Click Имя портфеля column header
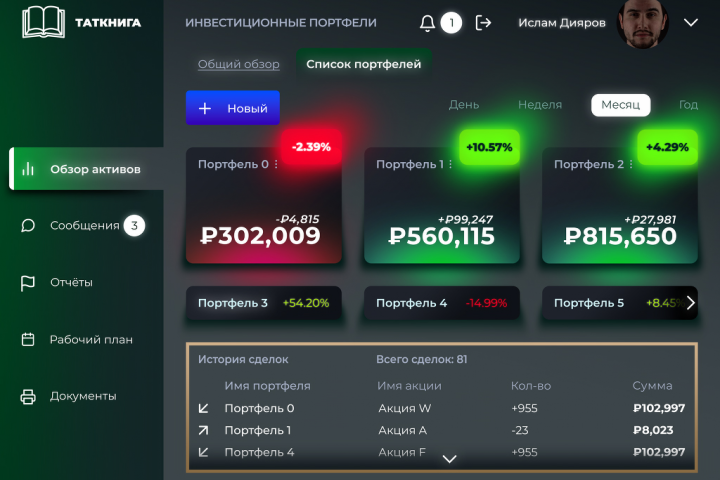The width and height of the screenshot is (720, 480). [267, 386]
